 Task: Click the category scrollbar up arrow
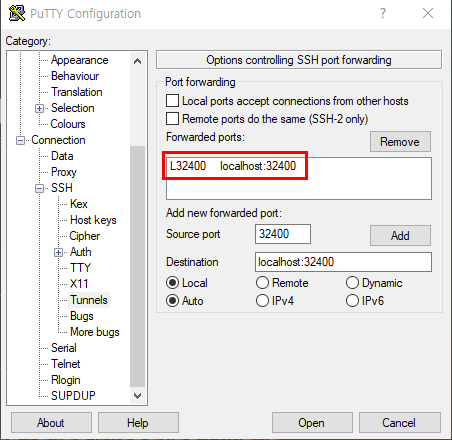pyautogui.click(x=137, y=61)
